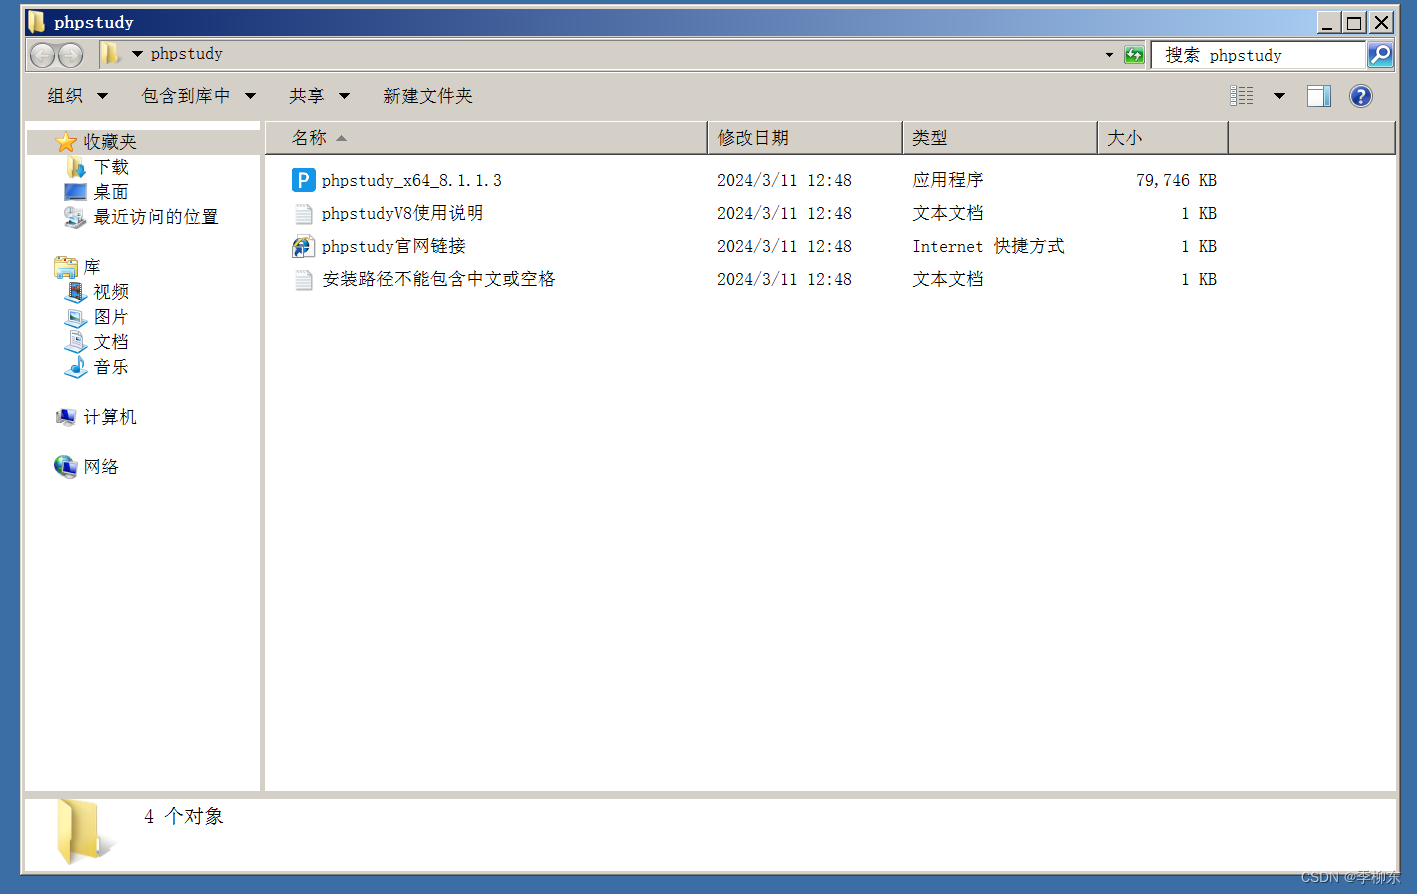The image size is (1417, 894).
Task: Select the 收藏夹 tree label
Action: pos(110,142)
